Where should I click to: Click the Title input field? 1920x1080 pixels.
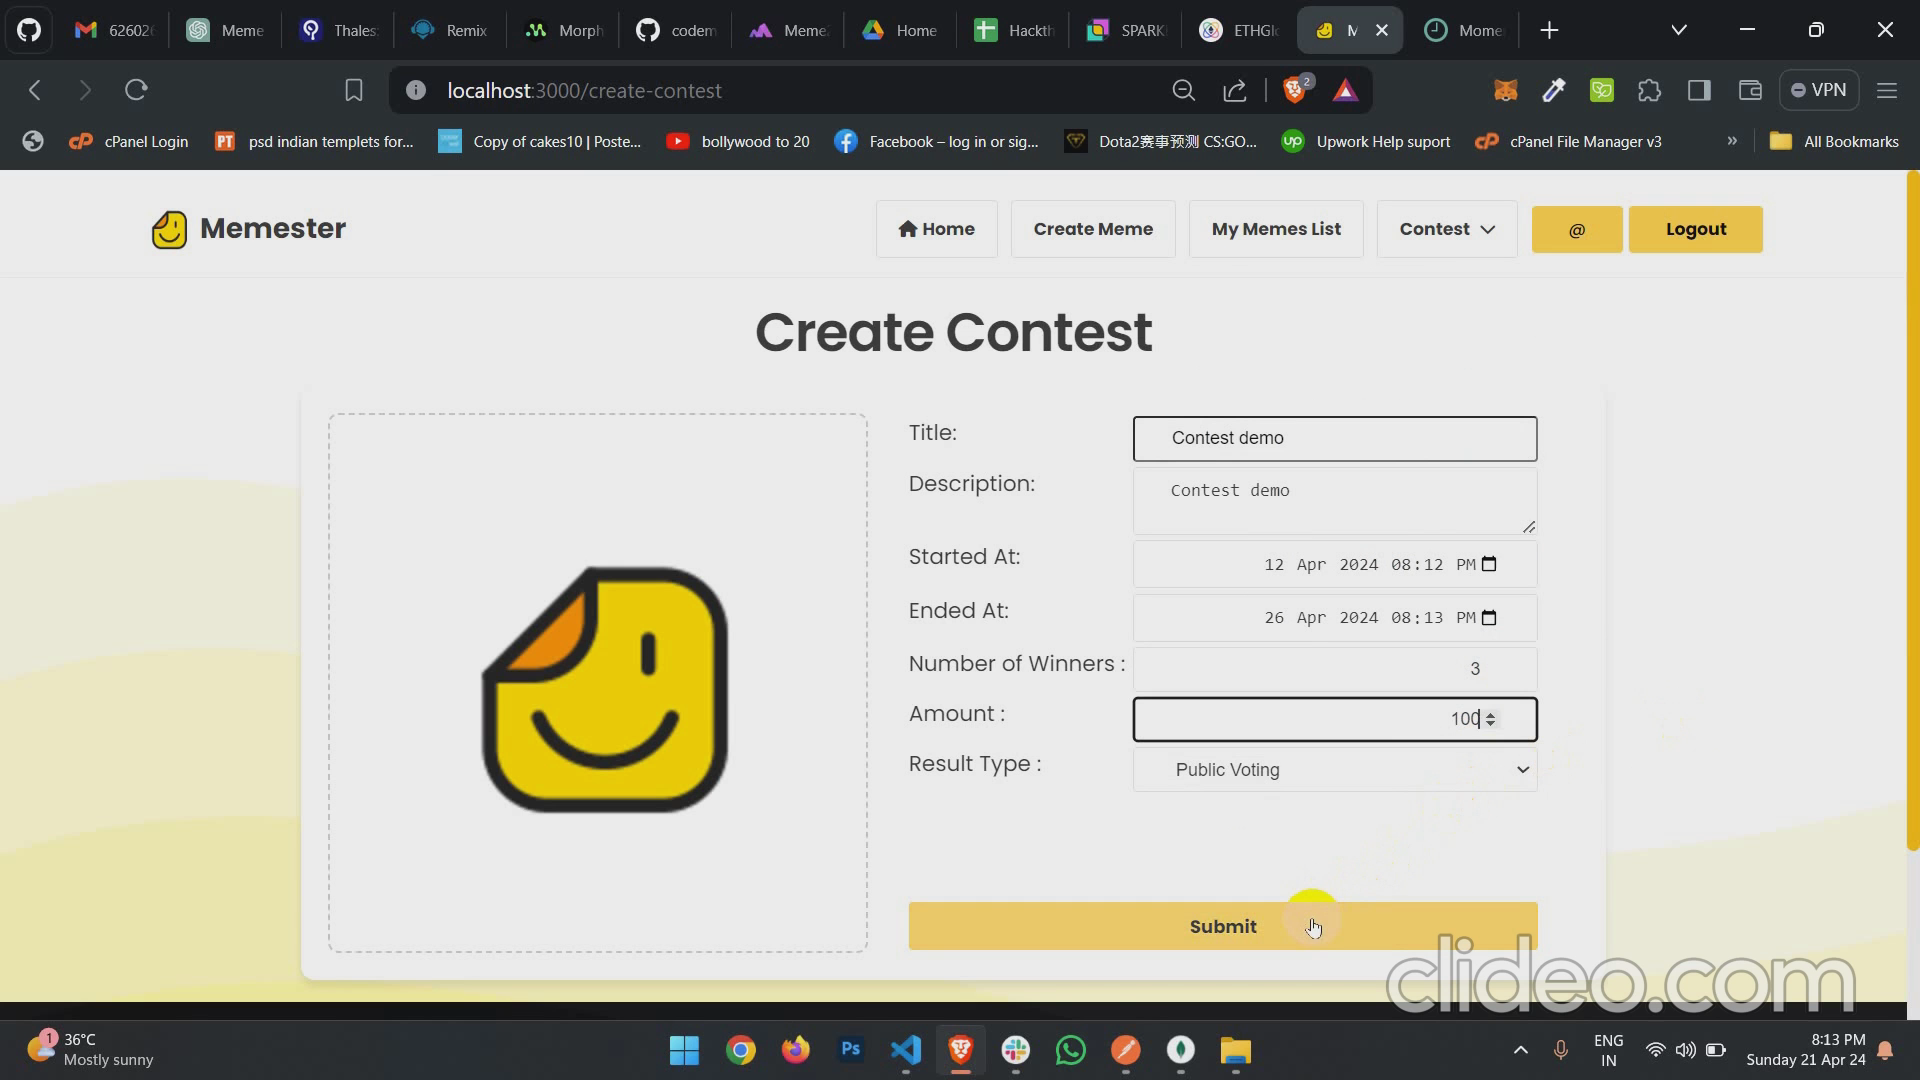[1334, 438]
